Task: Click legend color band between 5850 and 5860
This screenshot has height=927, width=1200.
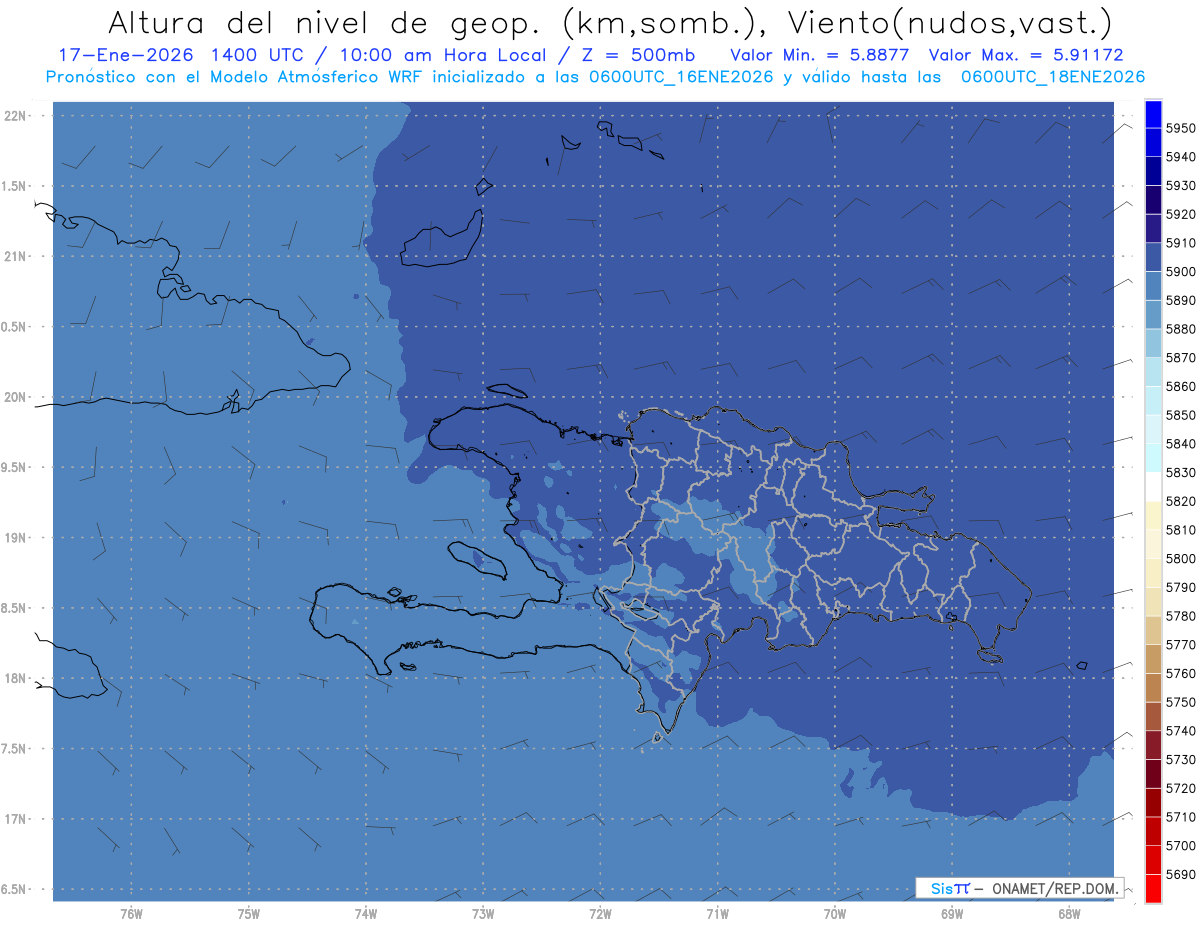Action: (x=1153, y=400)
